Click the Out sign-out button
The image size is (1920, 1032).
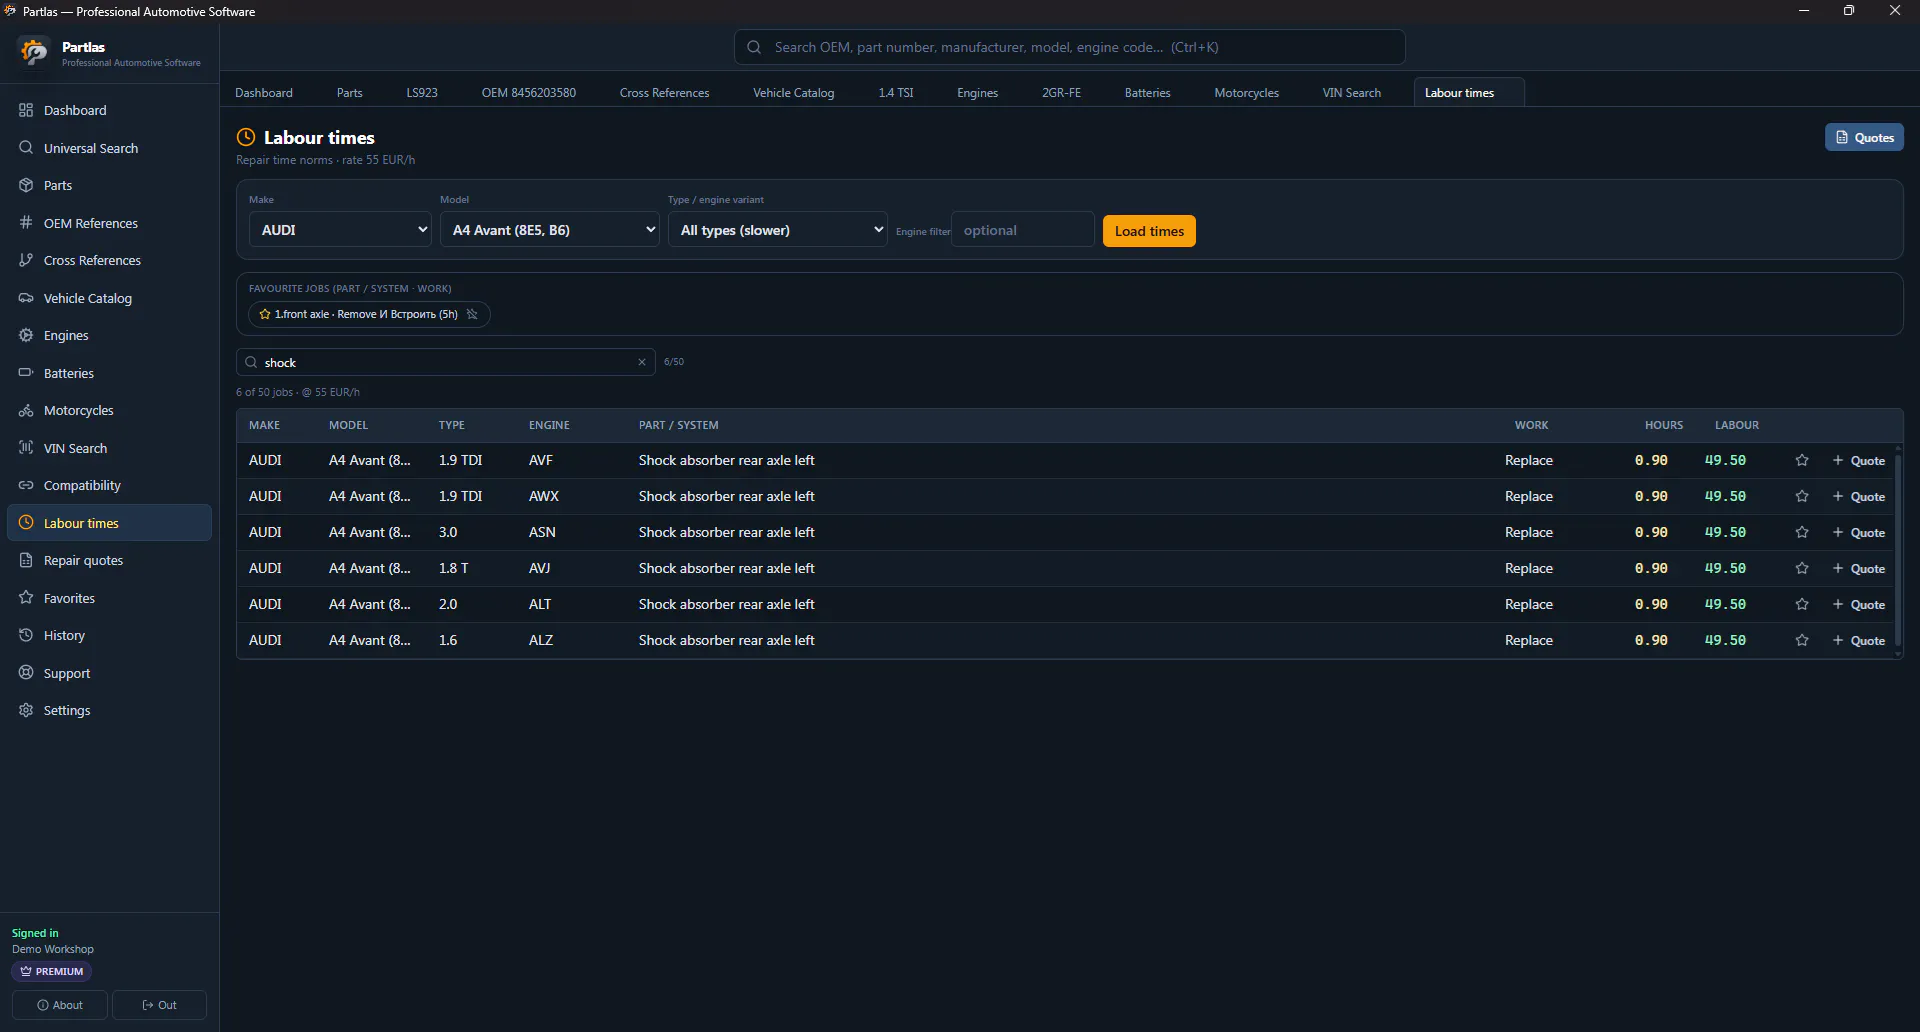(159, 1005)
